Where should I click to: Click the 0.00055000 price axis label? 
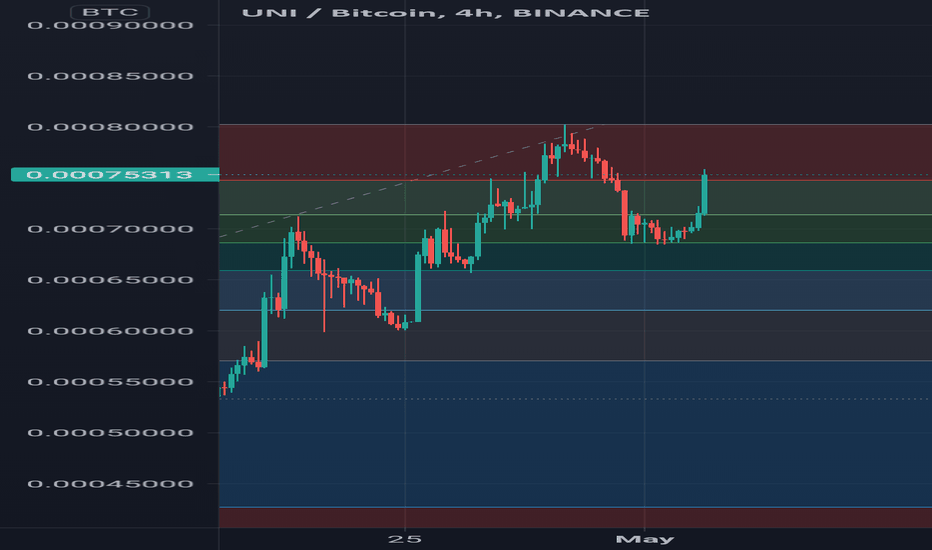[x=111, y=382]
